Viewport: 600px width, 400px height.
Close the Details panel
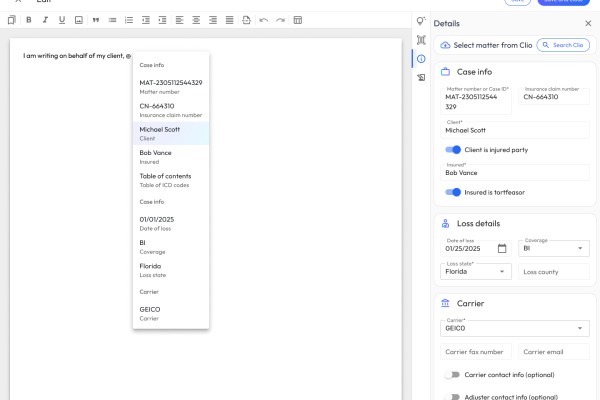pos(587,23)
